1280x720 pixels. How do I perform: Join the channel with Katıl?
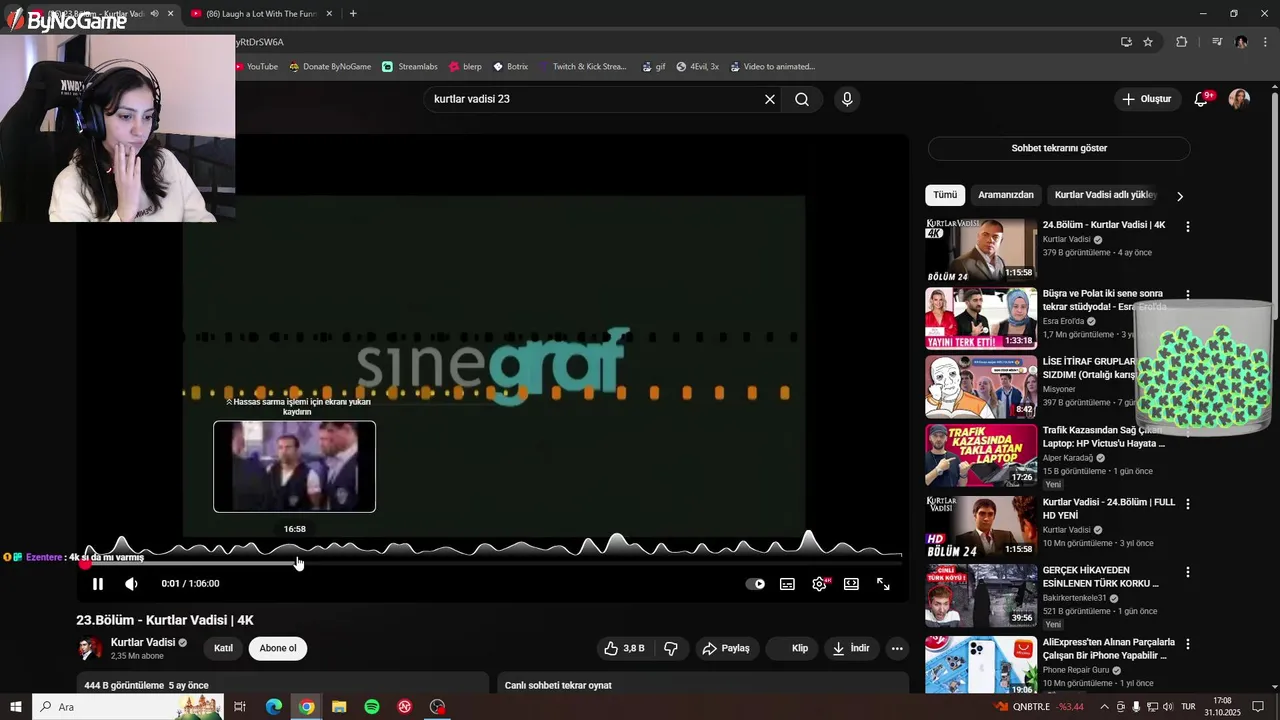223,648
